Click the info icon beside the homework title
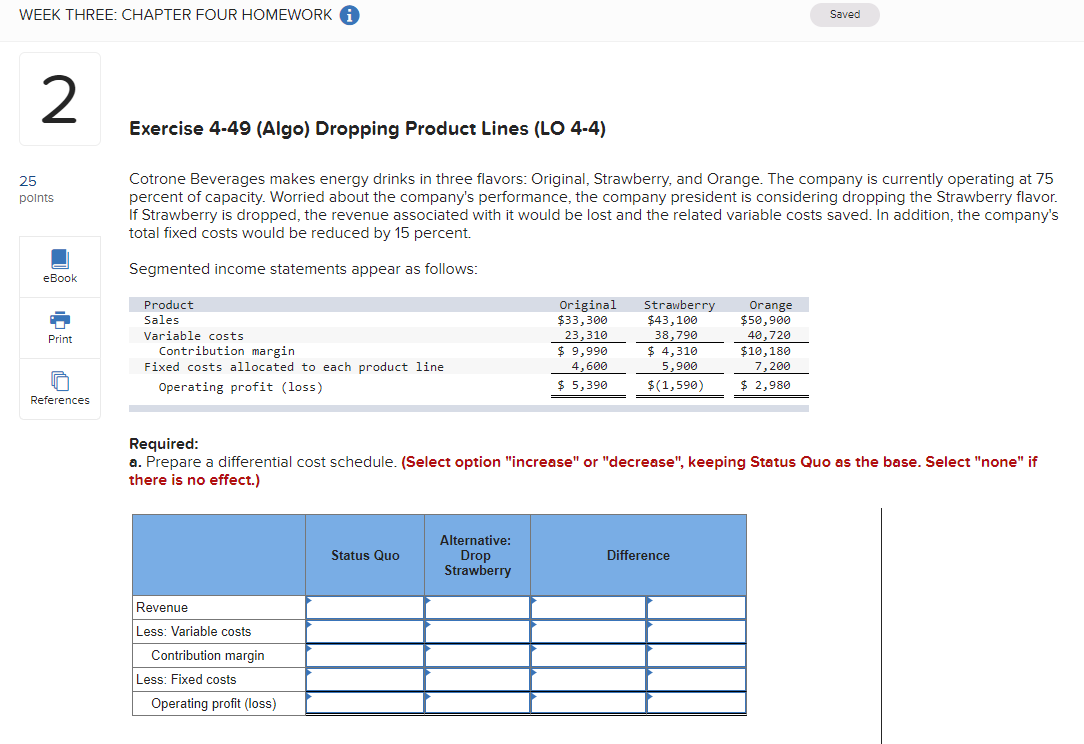Viewport: 1084px width, 744px height. point(350,15)
